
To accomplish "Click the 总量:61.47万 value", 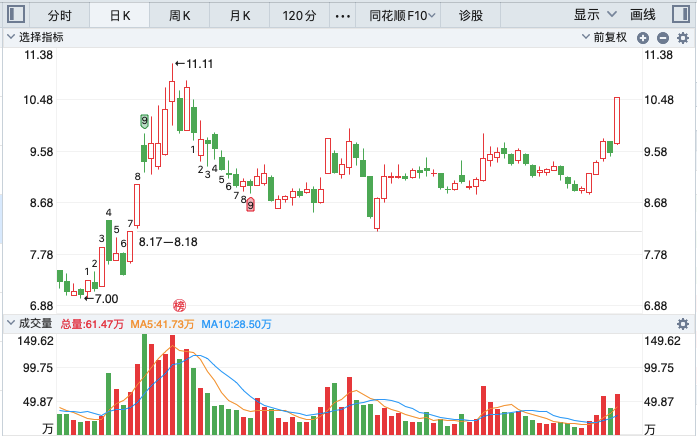I will pyautogui.click(x=92, y=324).
